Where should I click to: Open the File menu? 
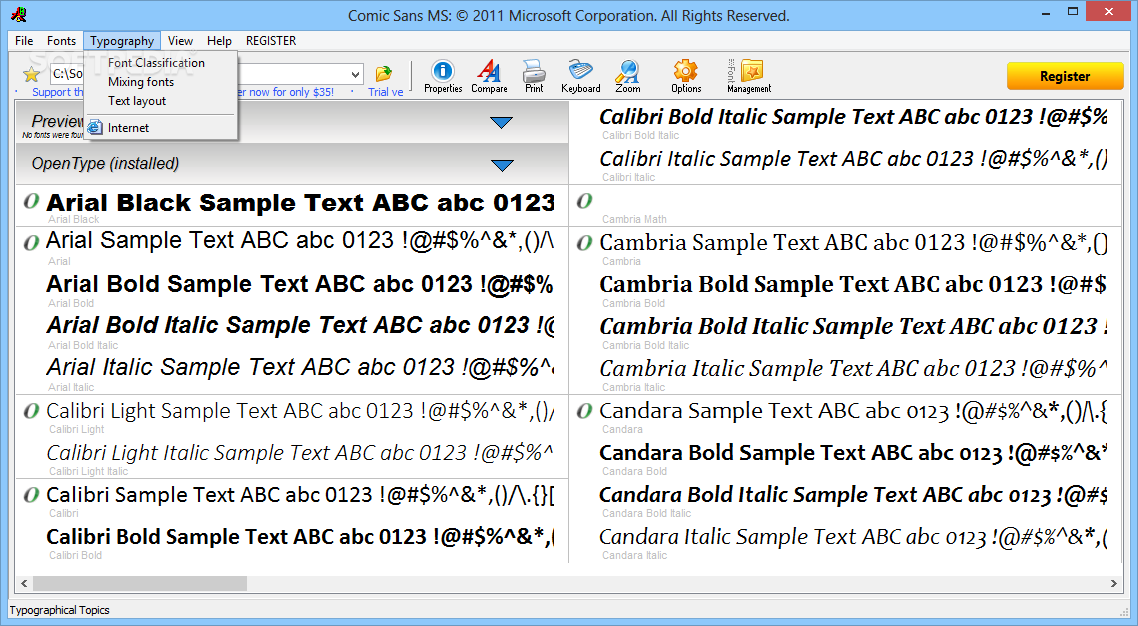(24, 41)
